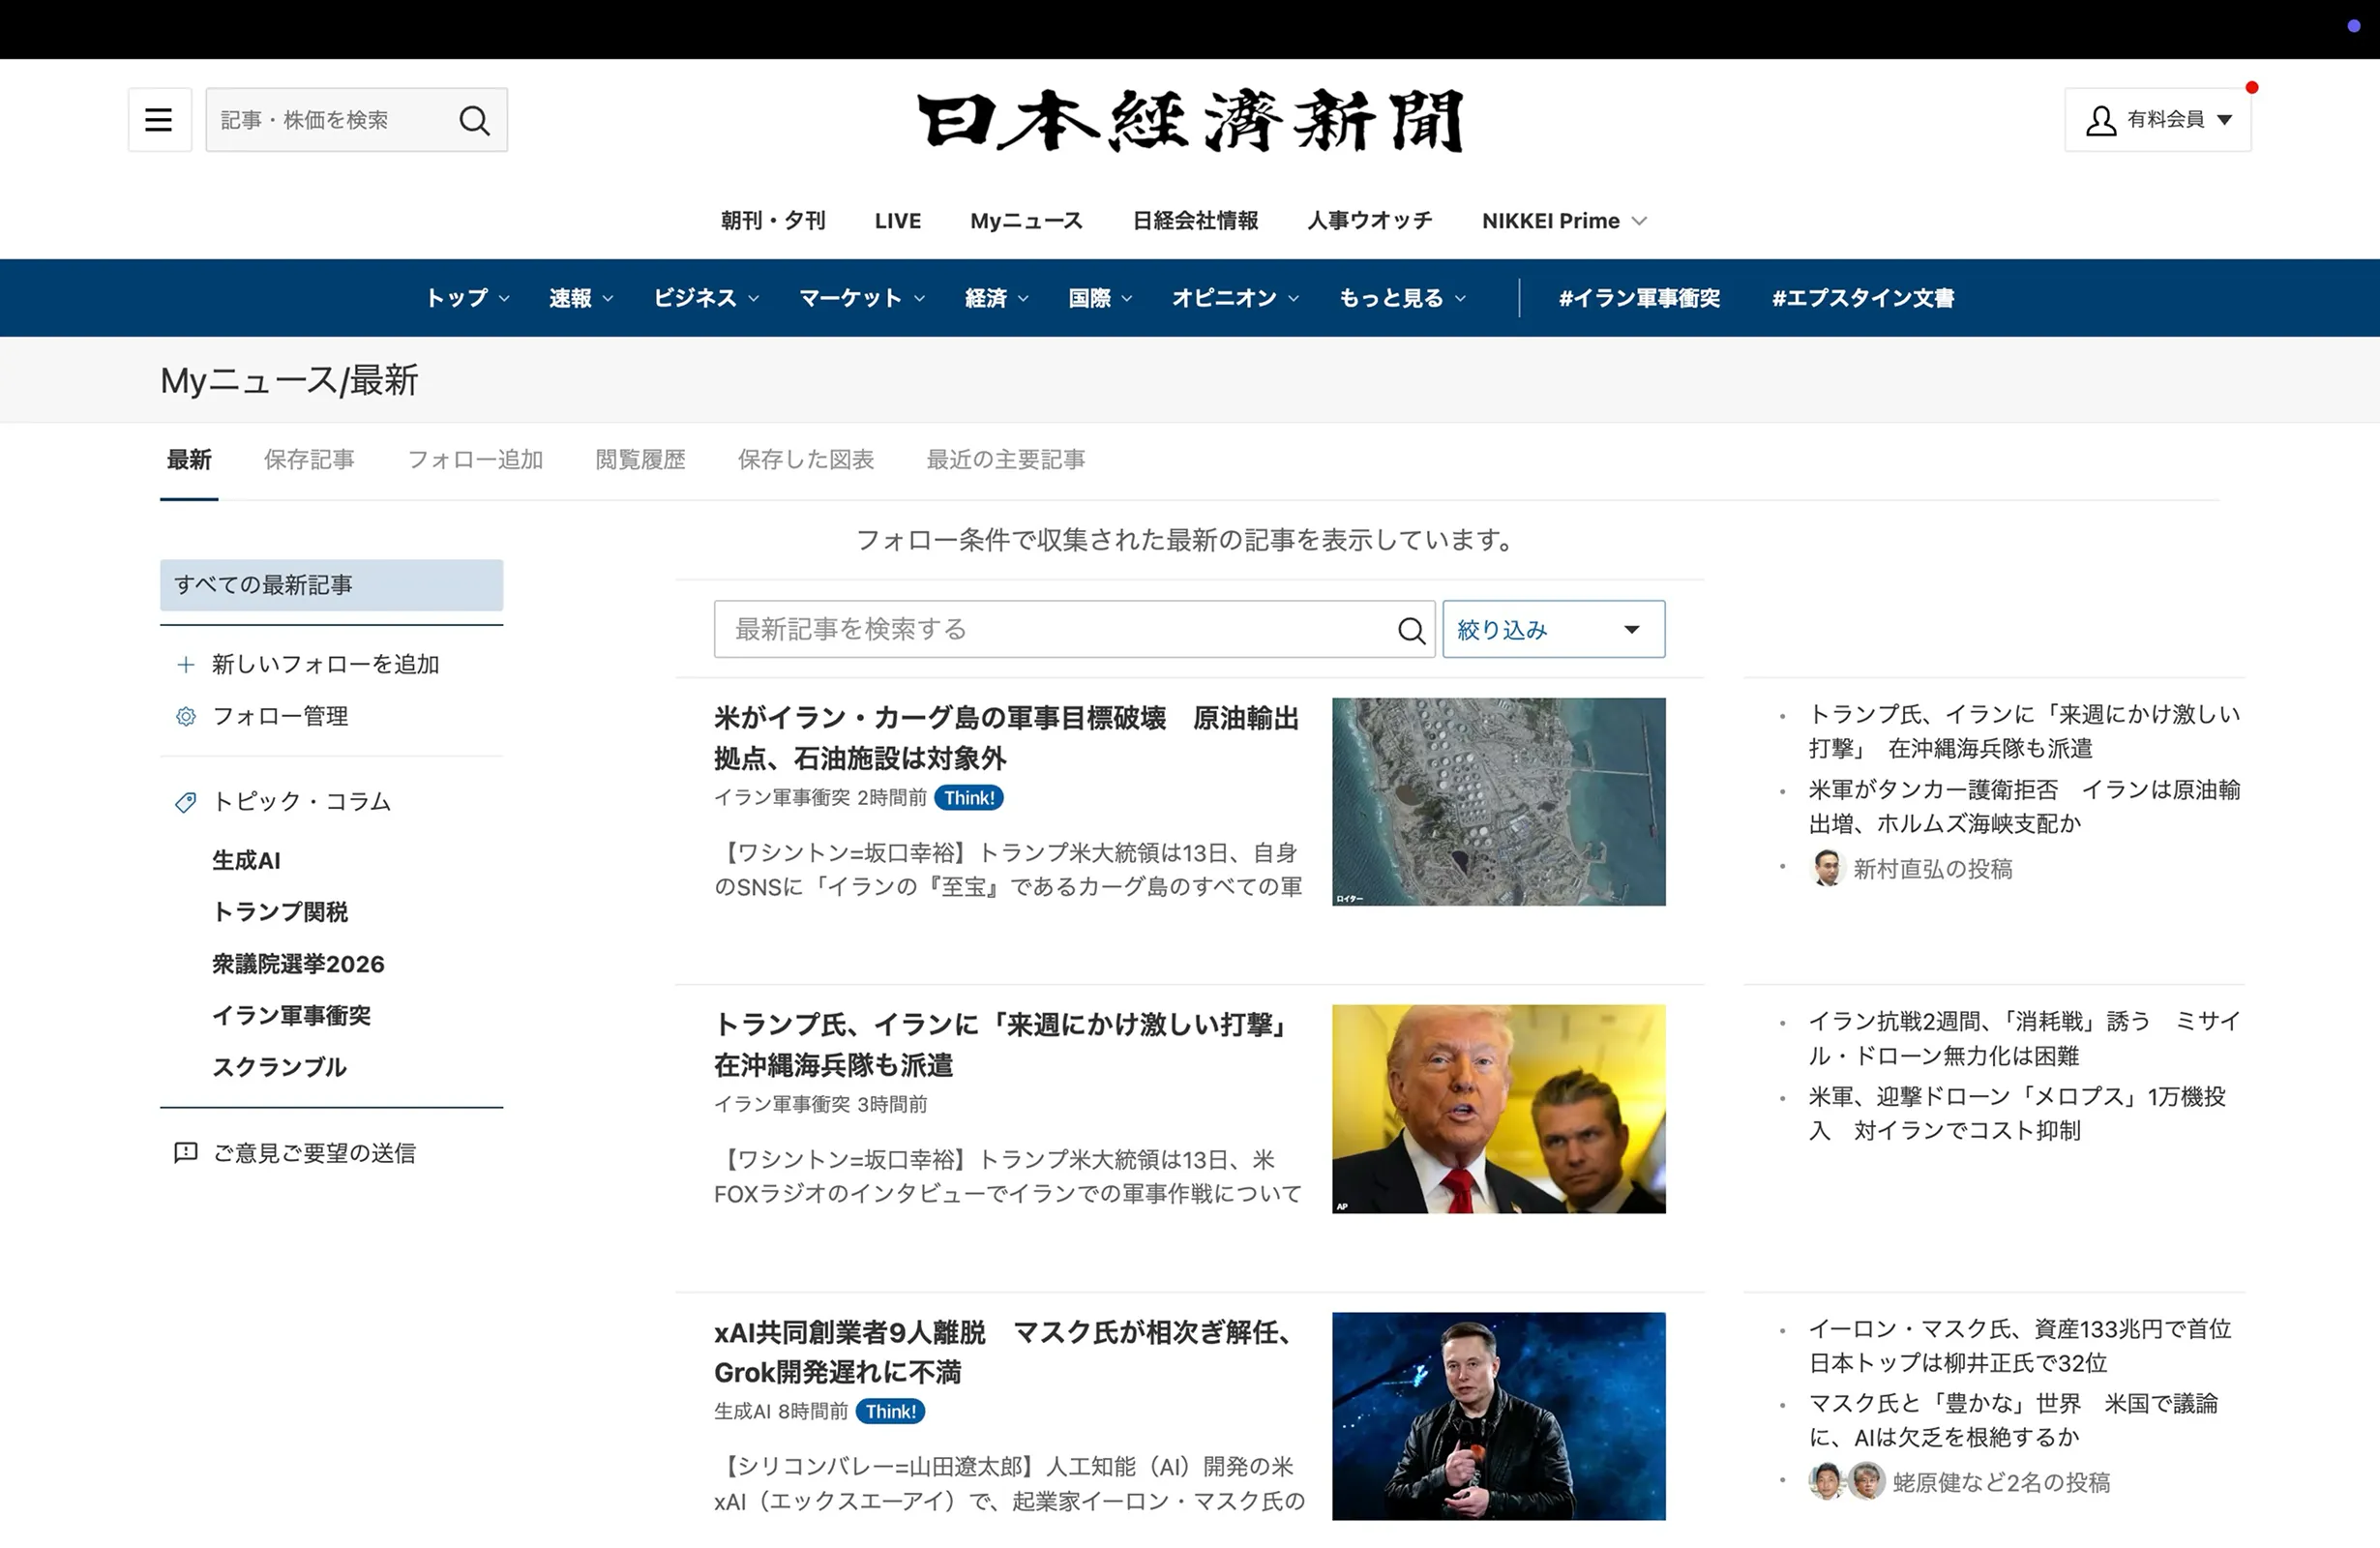Image resolution: width=2380 pixels, height=1548 pixels.
Task: Open the #イラン軍事衝突 hashtag link
Action: tap(1639, 298)
